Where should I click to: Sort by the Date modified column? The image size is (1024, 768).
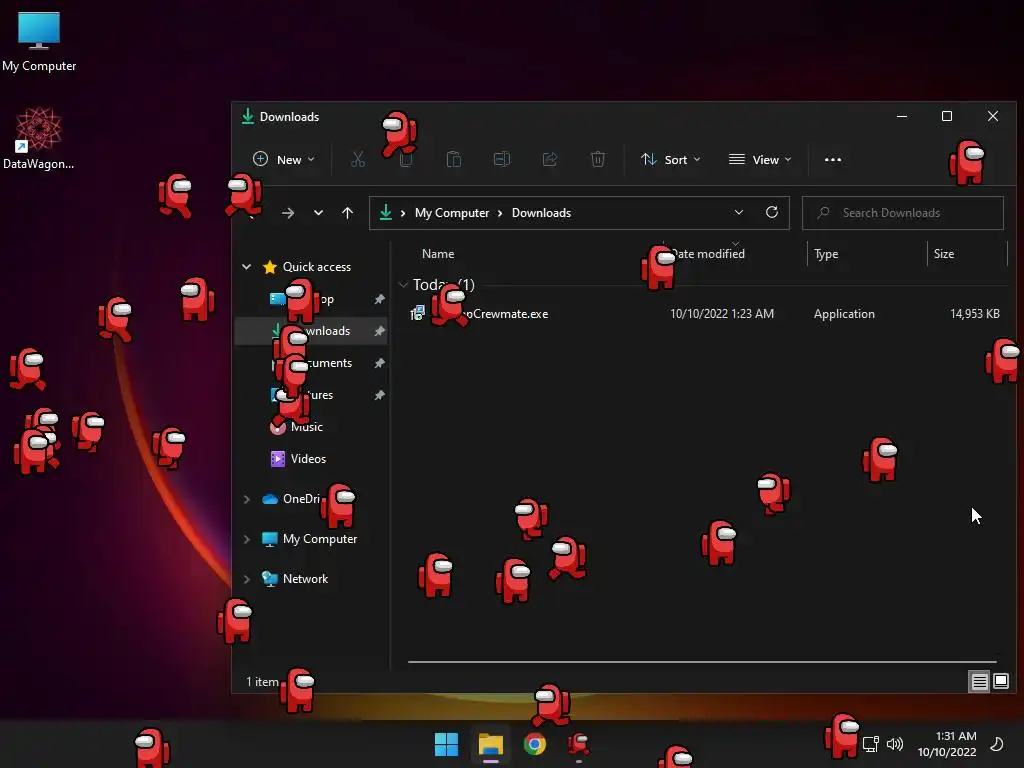pos(708,254)
